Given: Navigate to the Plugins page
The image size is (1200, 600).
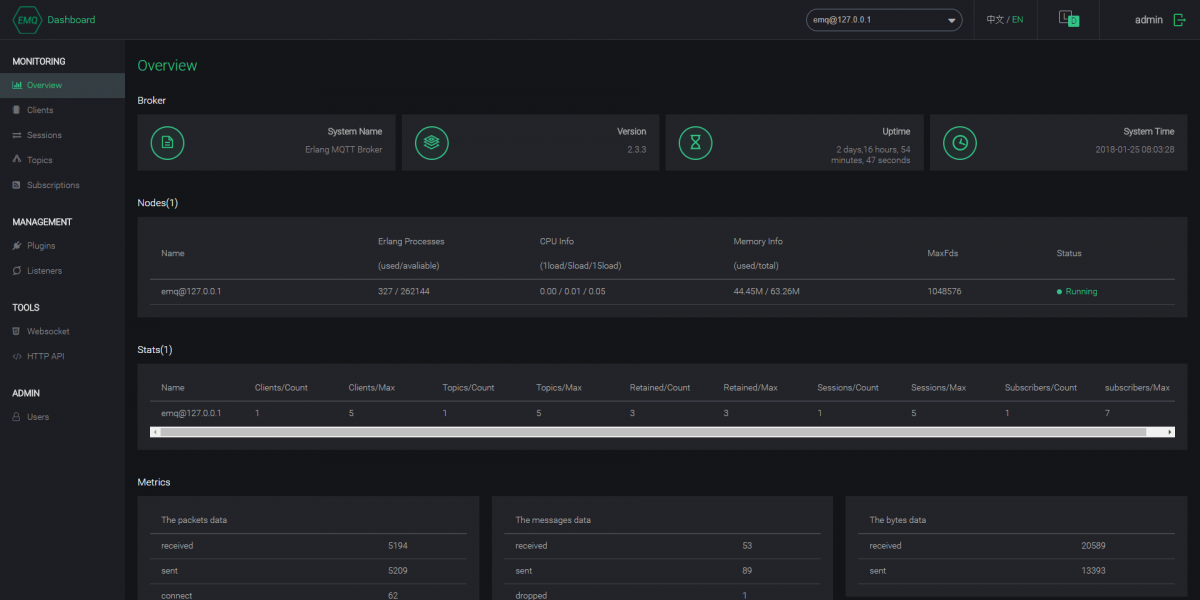Looking at the screenshot, I should point(41,246).
